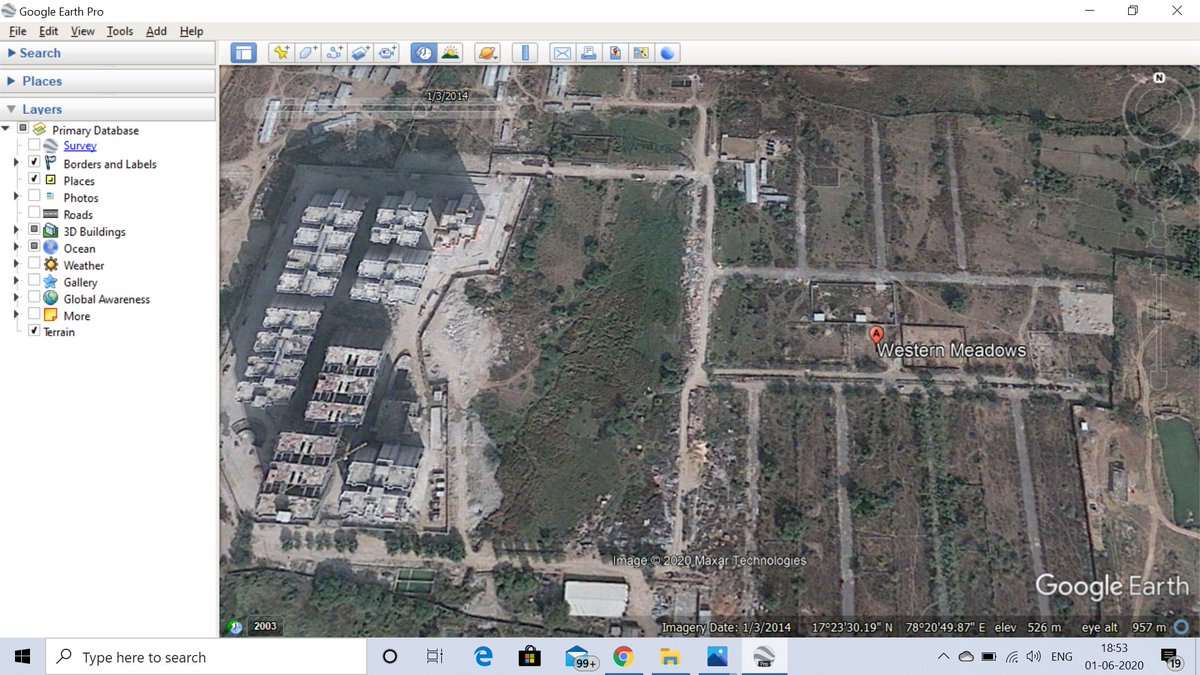Expand the Weather layer node
The height and width of the screenshot is (675, 1200).
click(15, 265)
